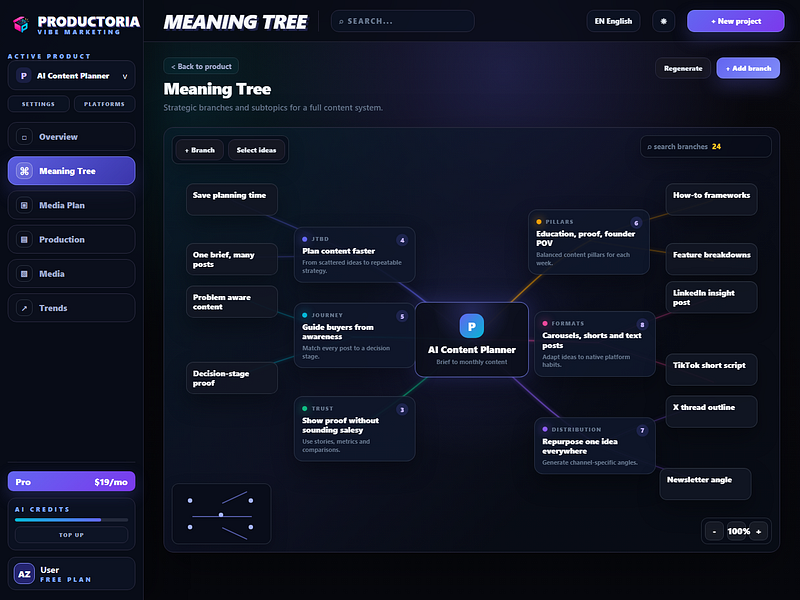Click the Pro $19/mo upgrade banner

(x=71, y=482)
